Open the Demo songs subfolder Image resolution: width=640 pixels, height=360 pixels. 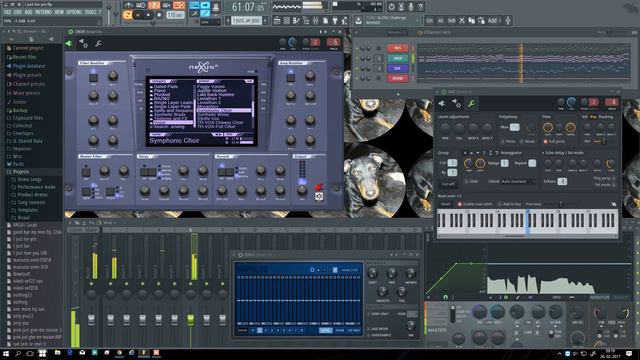(29, 180)
